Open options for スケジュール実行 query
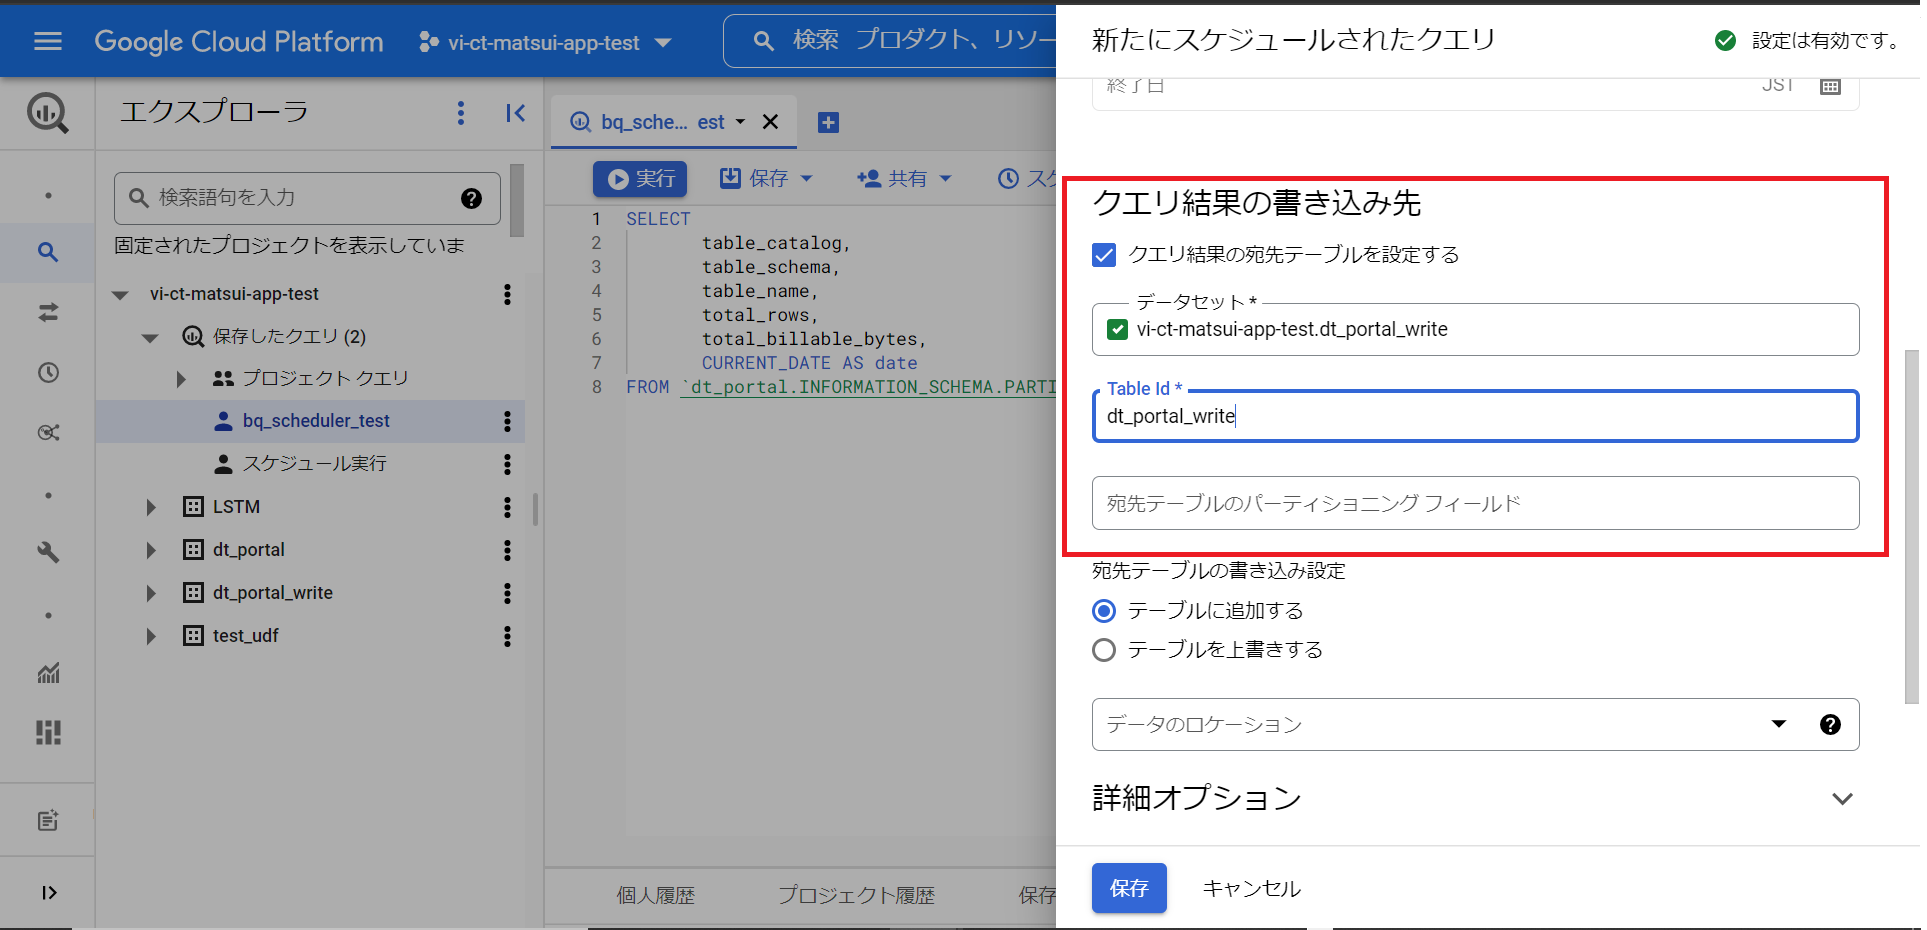The height and width of the screenshot is (930, 1927). tap(507, 464)
